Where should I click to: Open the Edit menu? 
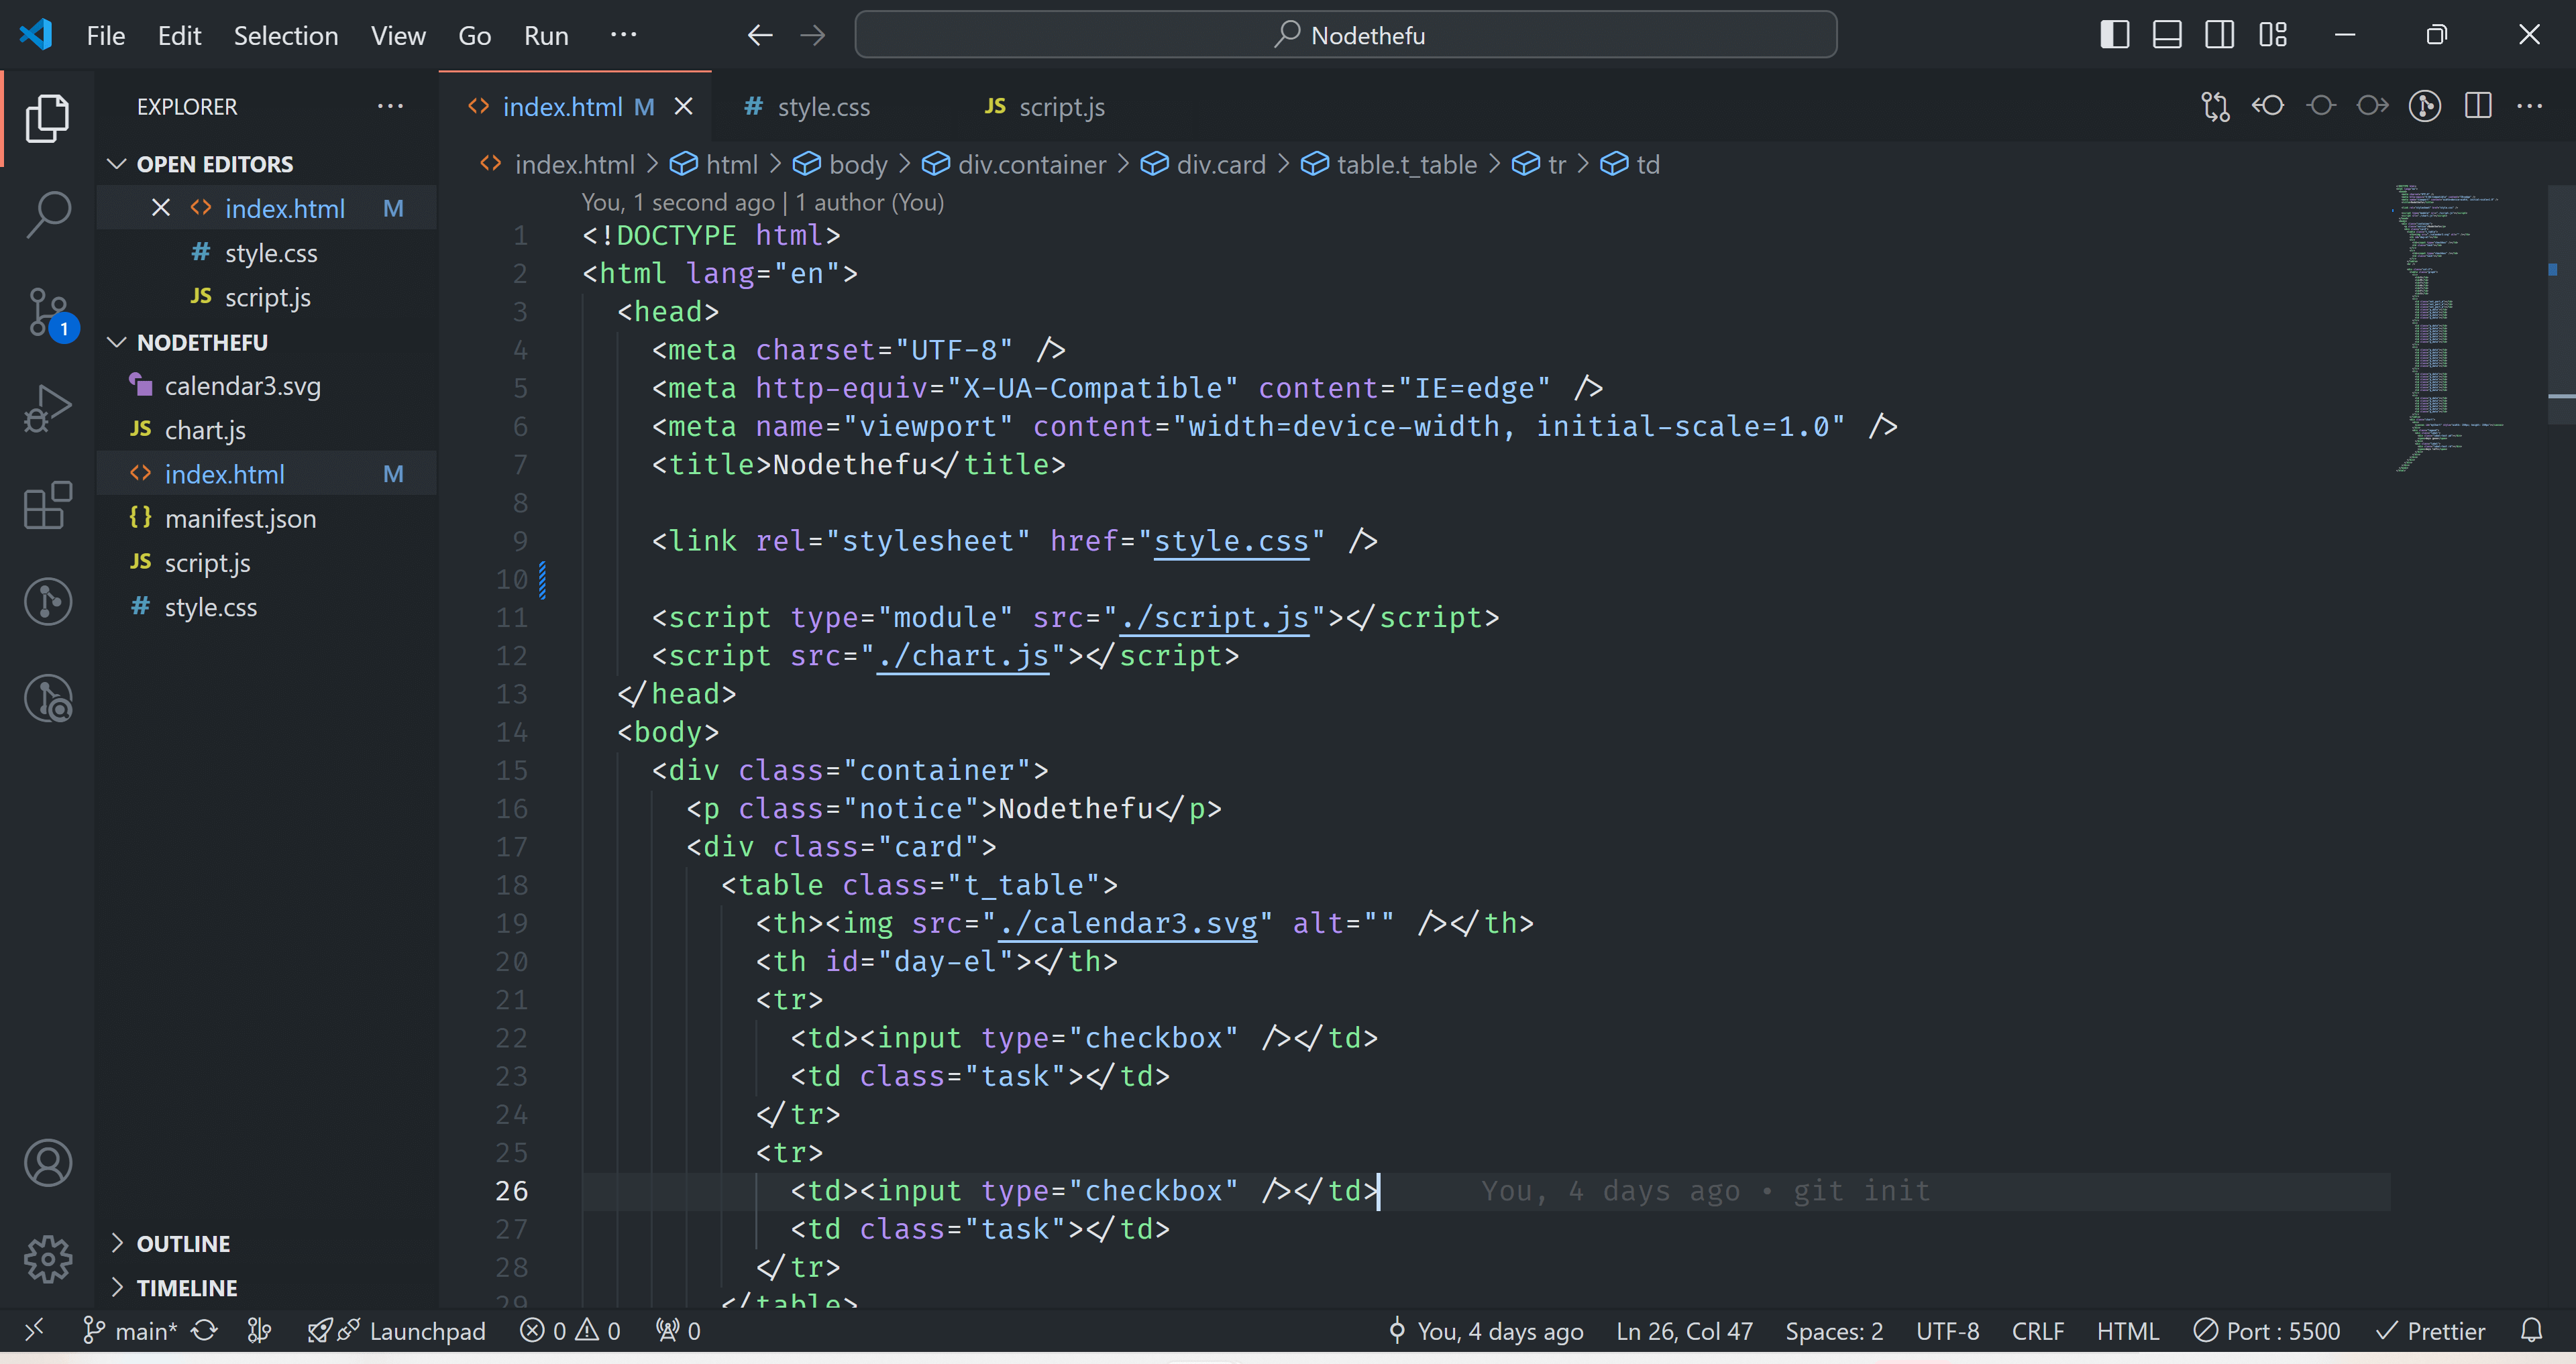point(179,35)
